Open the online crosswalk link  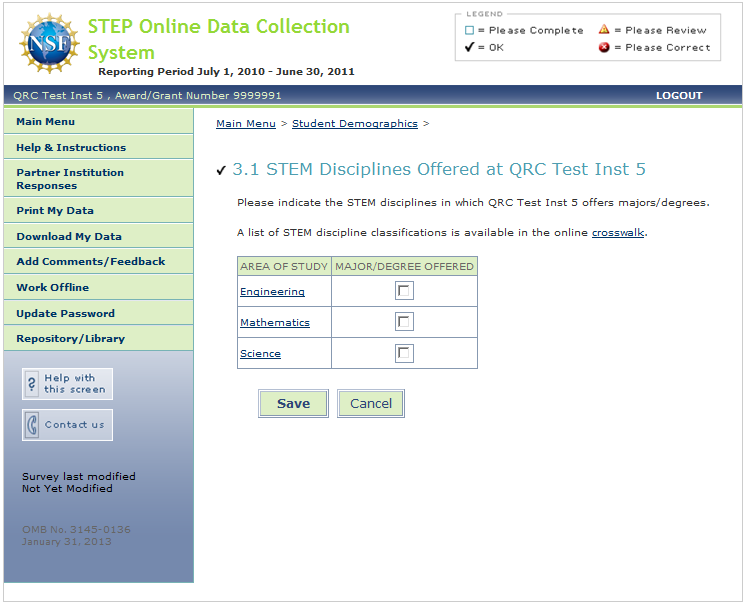(617, 233)
